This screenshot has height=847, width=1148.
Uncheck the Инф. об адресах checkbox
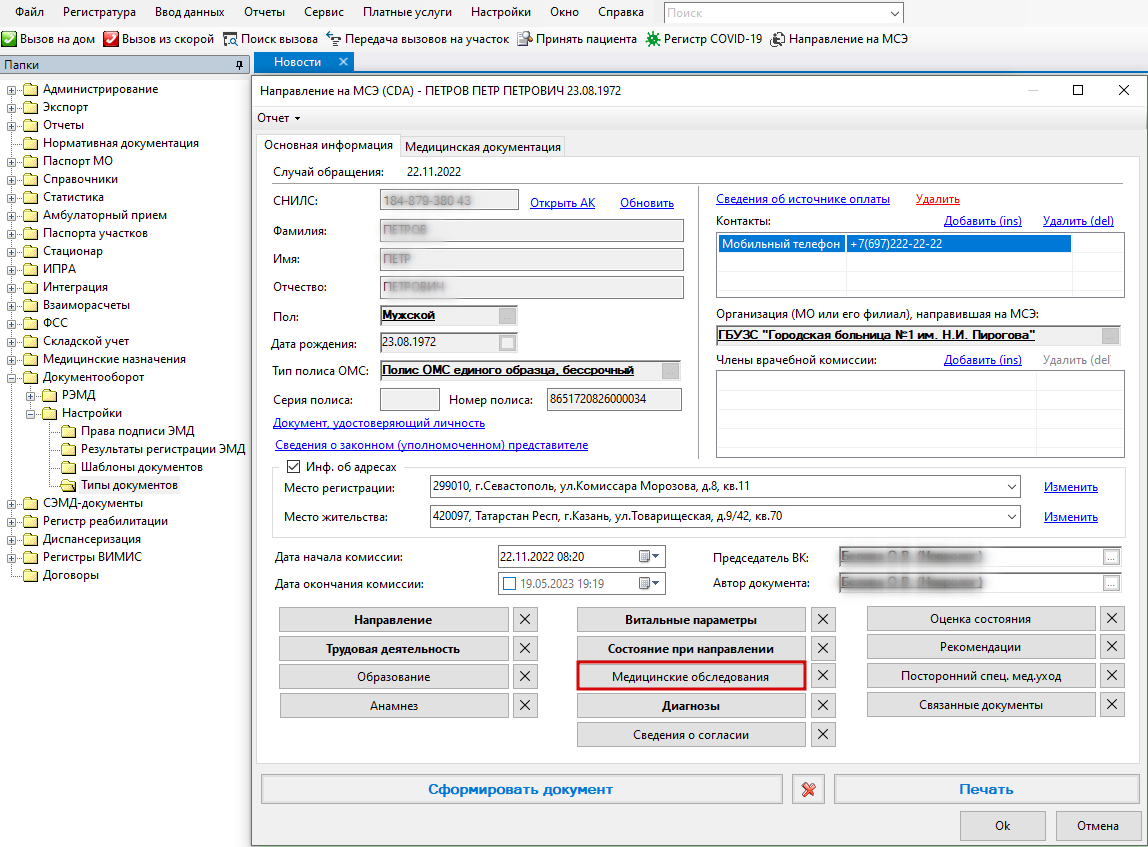coord(294,467)
